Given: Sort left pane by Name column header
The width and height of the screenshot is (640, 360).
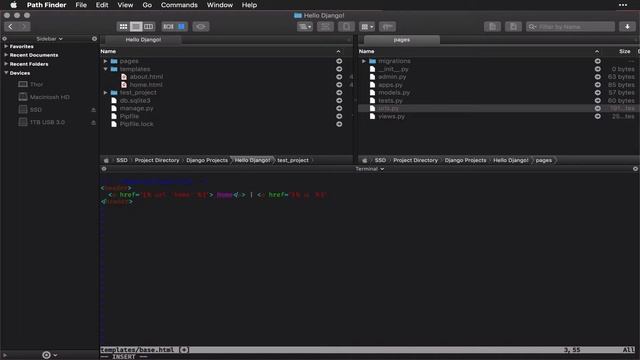Looking at the screenshot, I should 108,51.
